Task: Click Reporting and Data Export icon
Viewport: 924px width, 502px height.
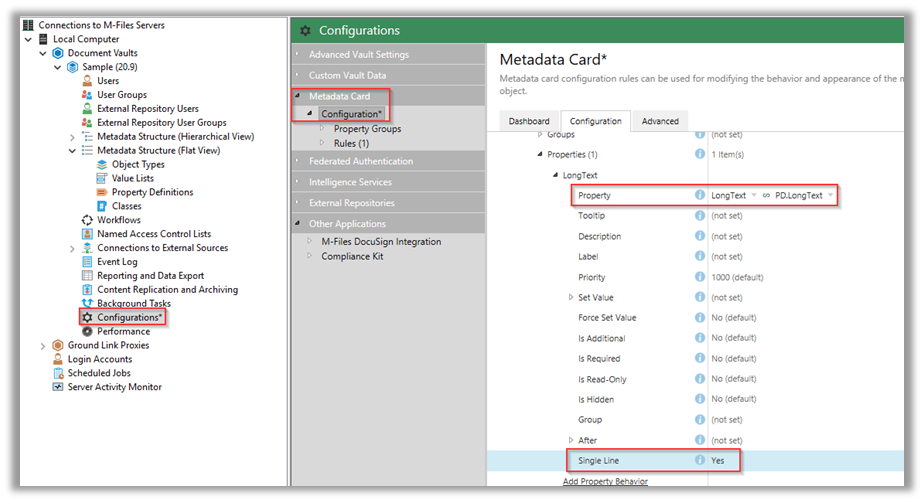Action: click(87, 276)
